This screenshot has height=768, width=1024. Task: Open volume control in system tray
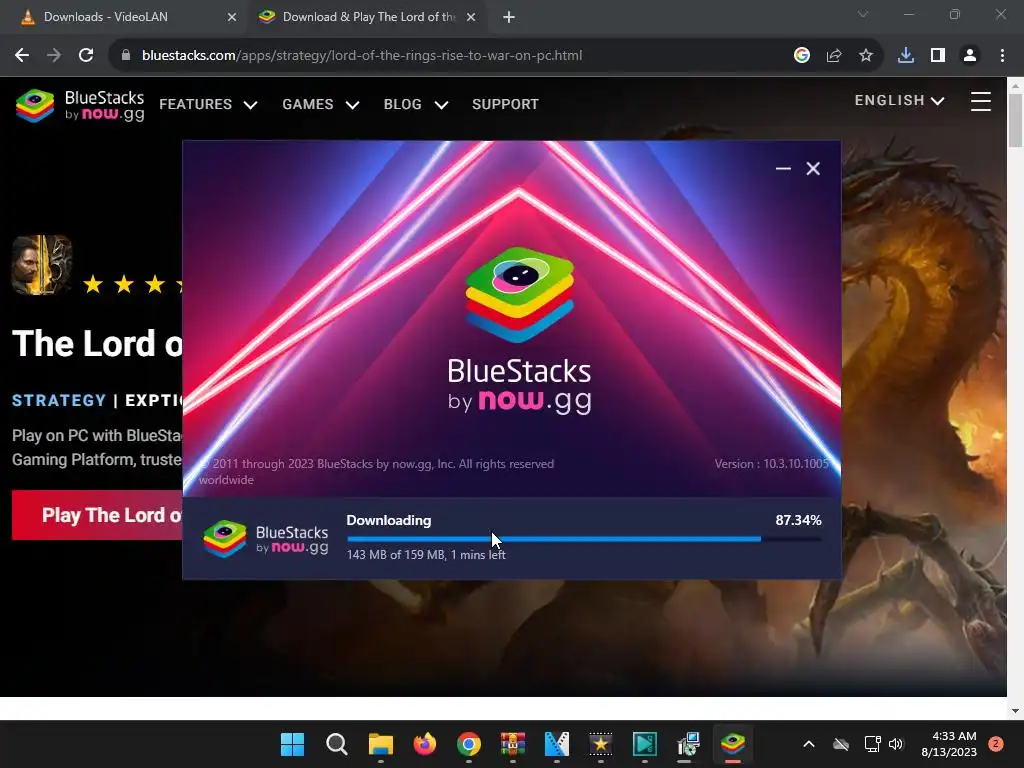pyautogui.click(x=896, y=744)
